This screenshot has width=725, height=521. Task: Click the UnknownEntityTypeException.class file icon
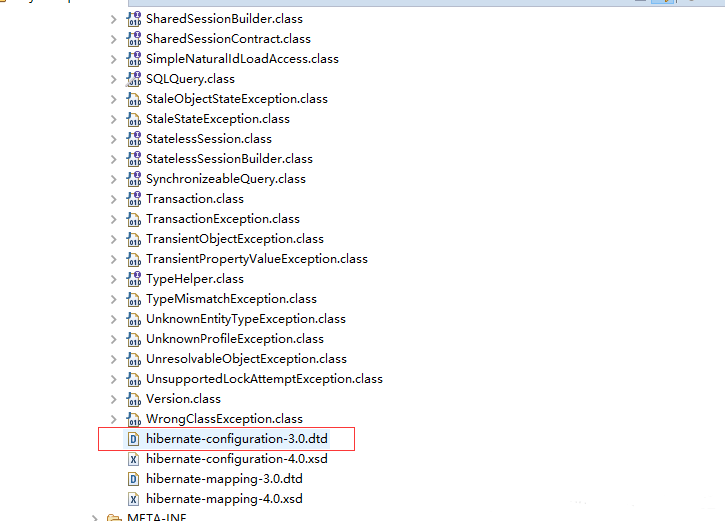(134, 319)
